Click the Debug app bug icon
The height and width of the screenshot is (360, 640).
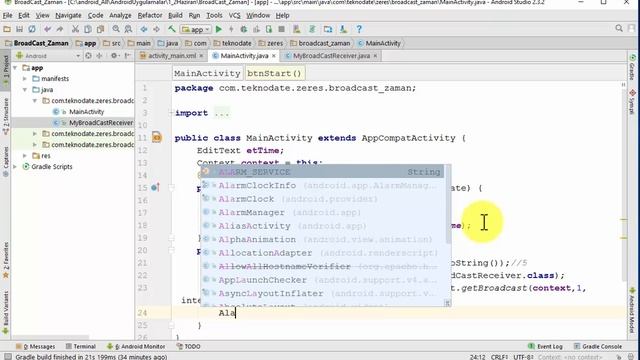(244, 29)
